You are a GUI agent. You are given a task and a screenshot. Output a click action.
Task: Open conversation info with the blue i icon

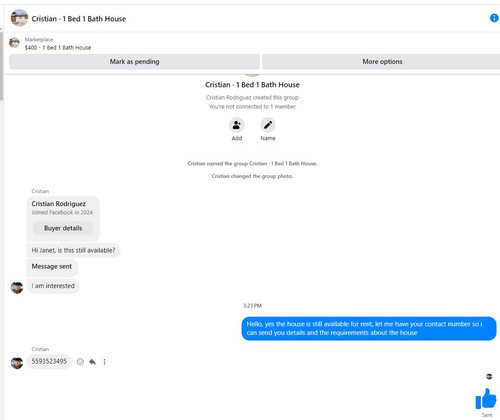click(x=494, y=18)
